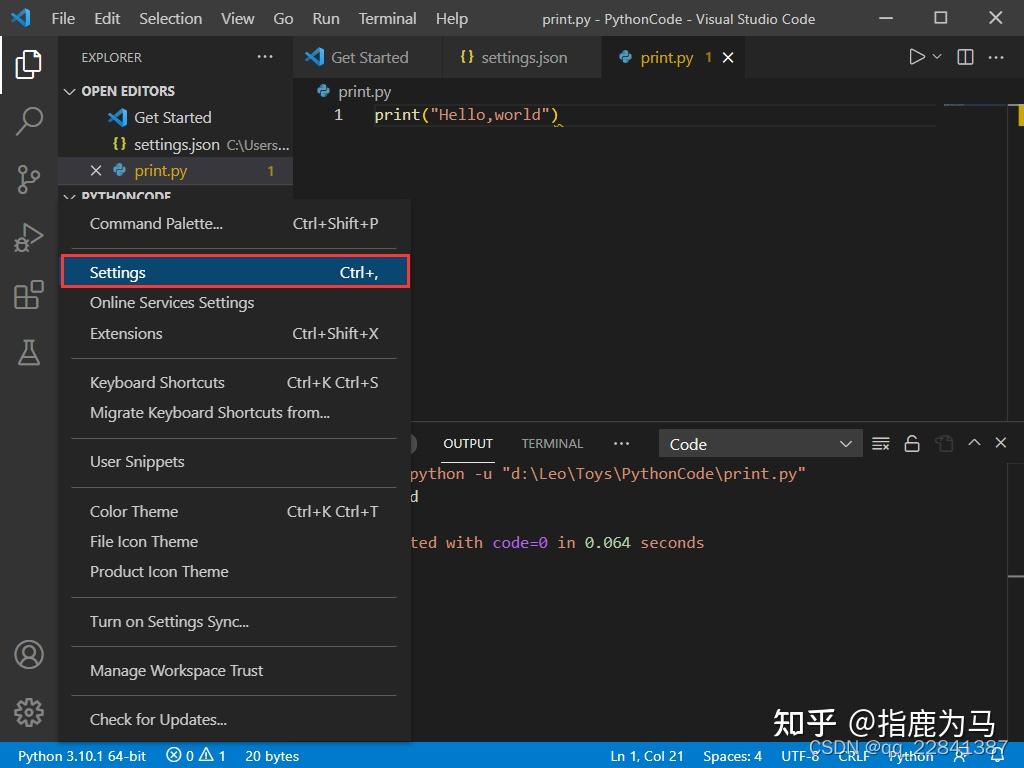Open the Search view in the activity bar
The image size is (1024, 768).
29,120
